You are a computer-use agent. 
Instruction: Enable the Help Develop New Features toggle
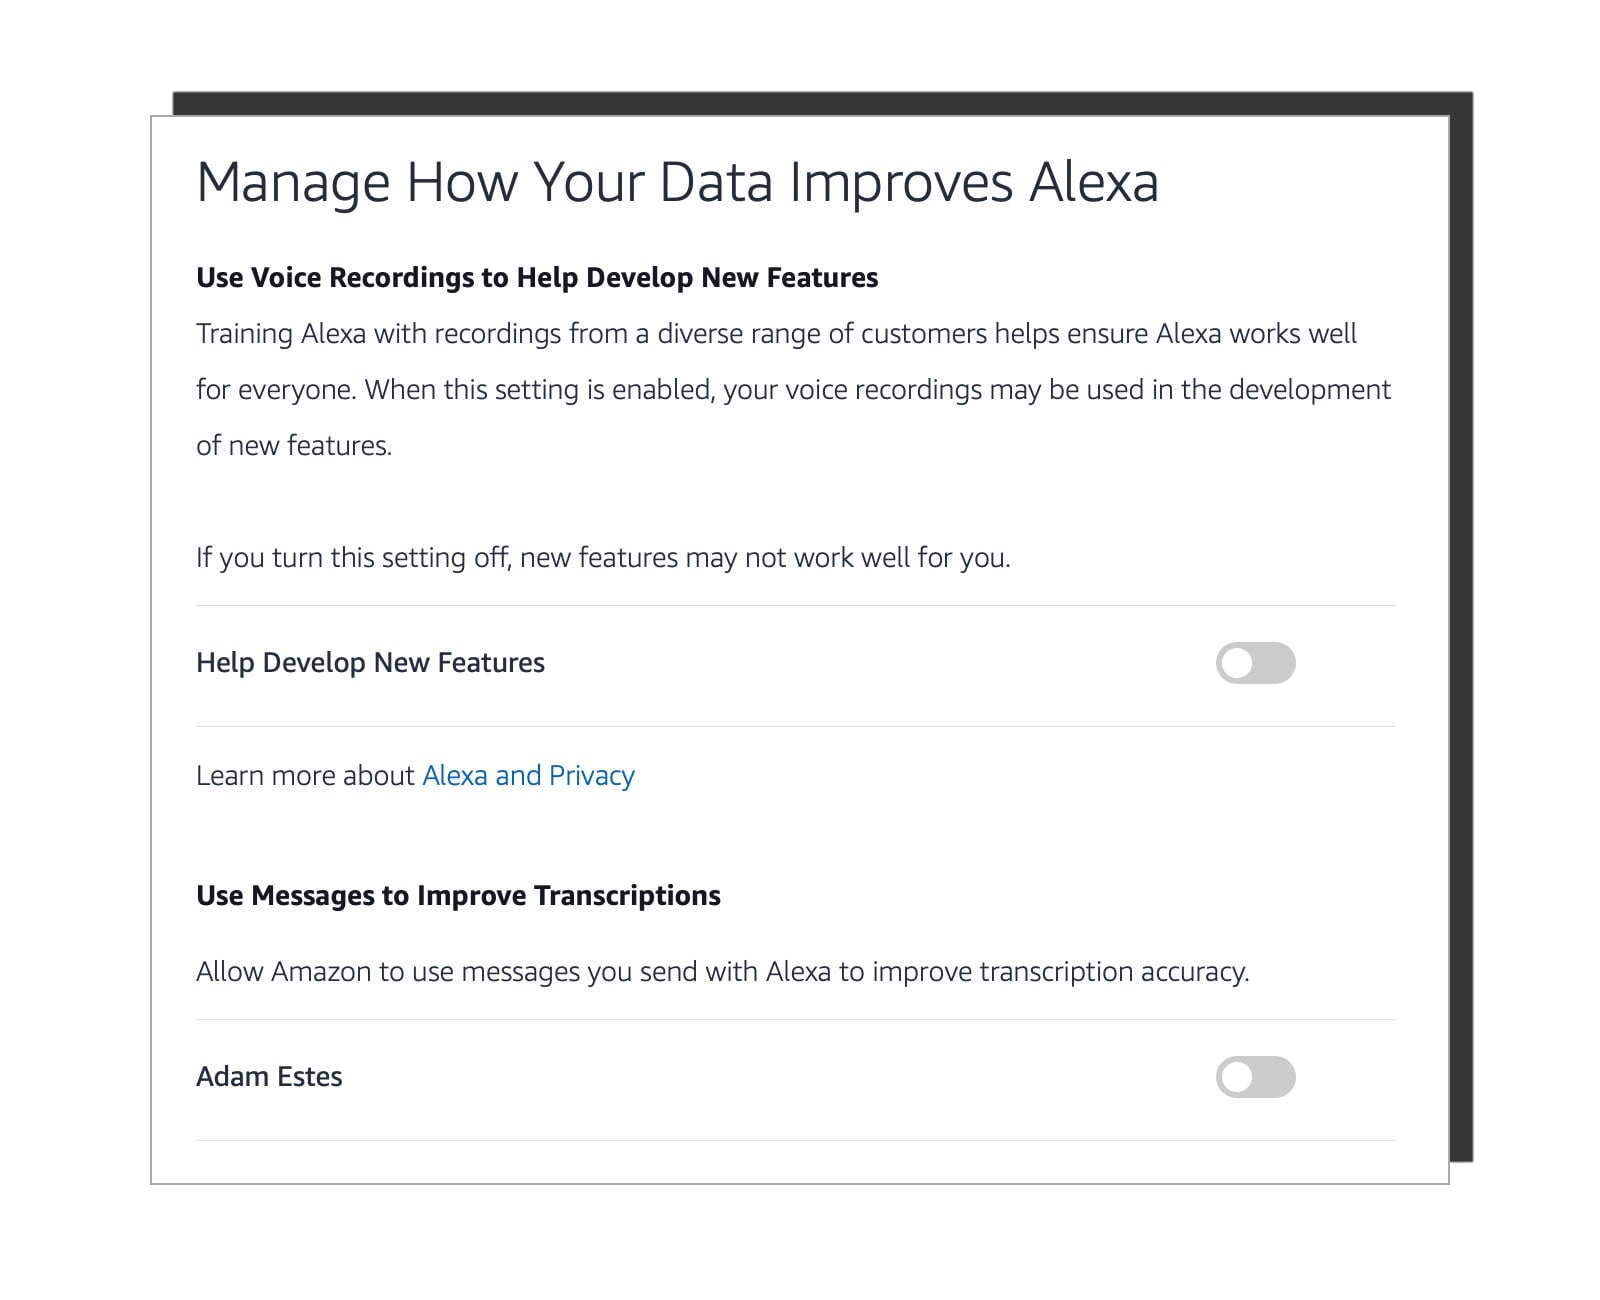(x=1255, y=663)
